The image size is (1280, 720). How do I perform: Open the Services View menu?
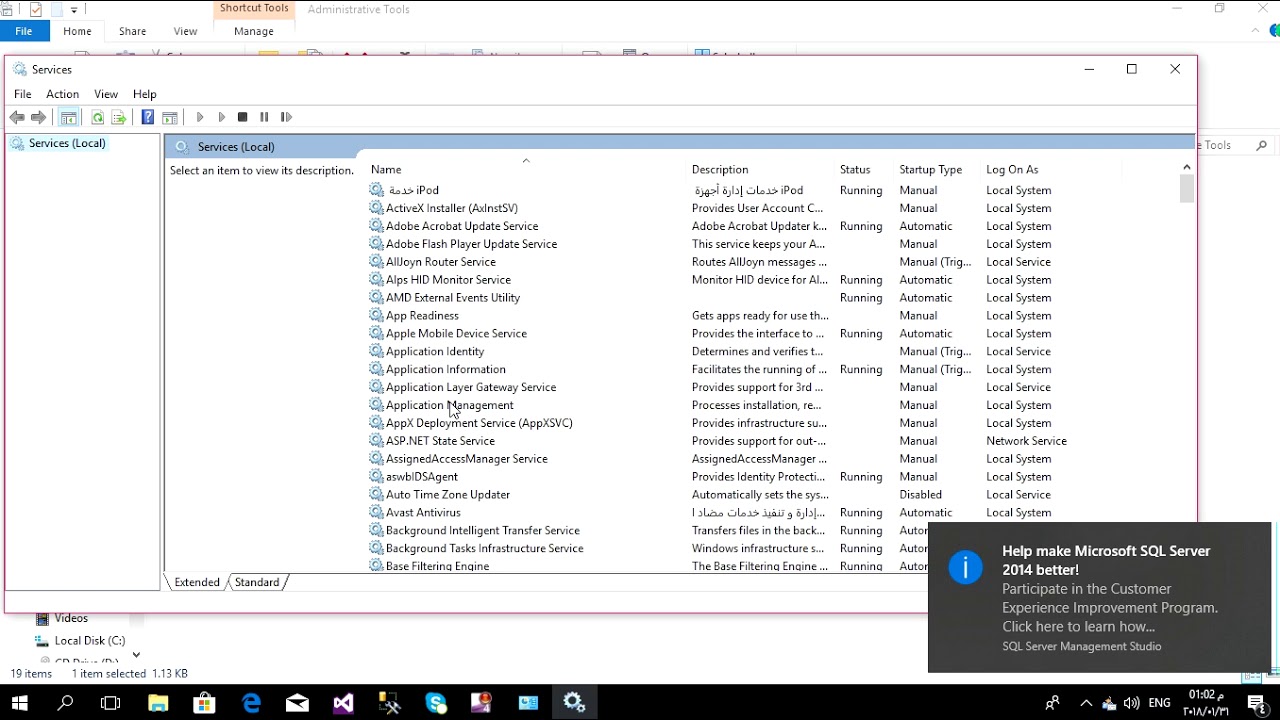(x=106, y=94)
